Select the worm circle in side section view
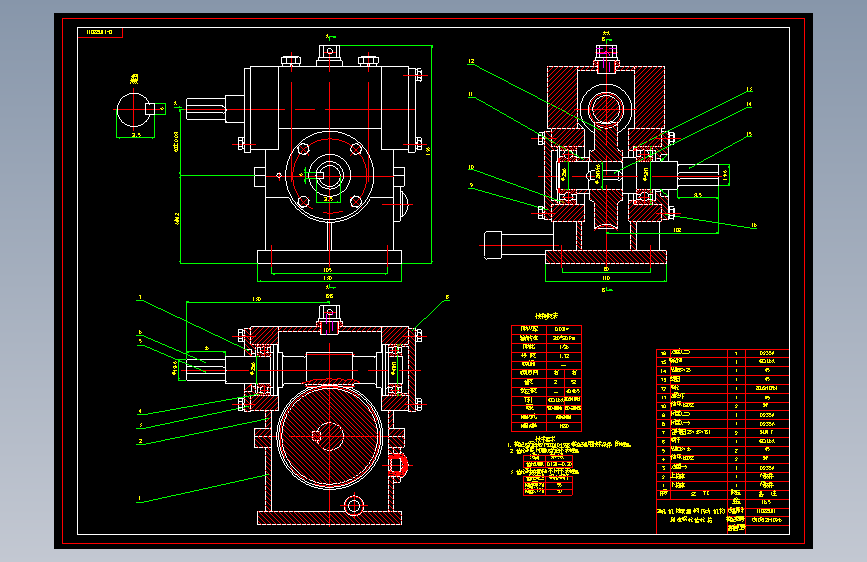This screenshot has height=562, width=867. 606,108
